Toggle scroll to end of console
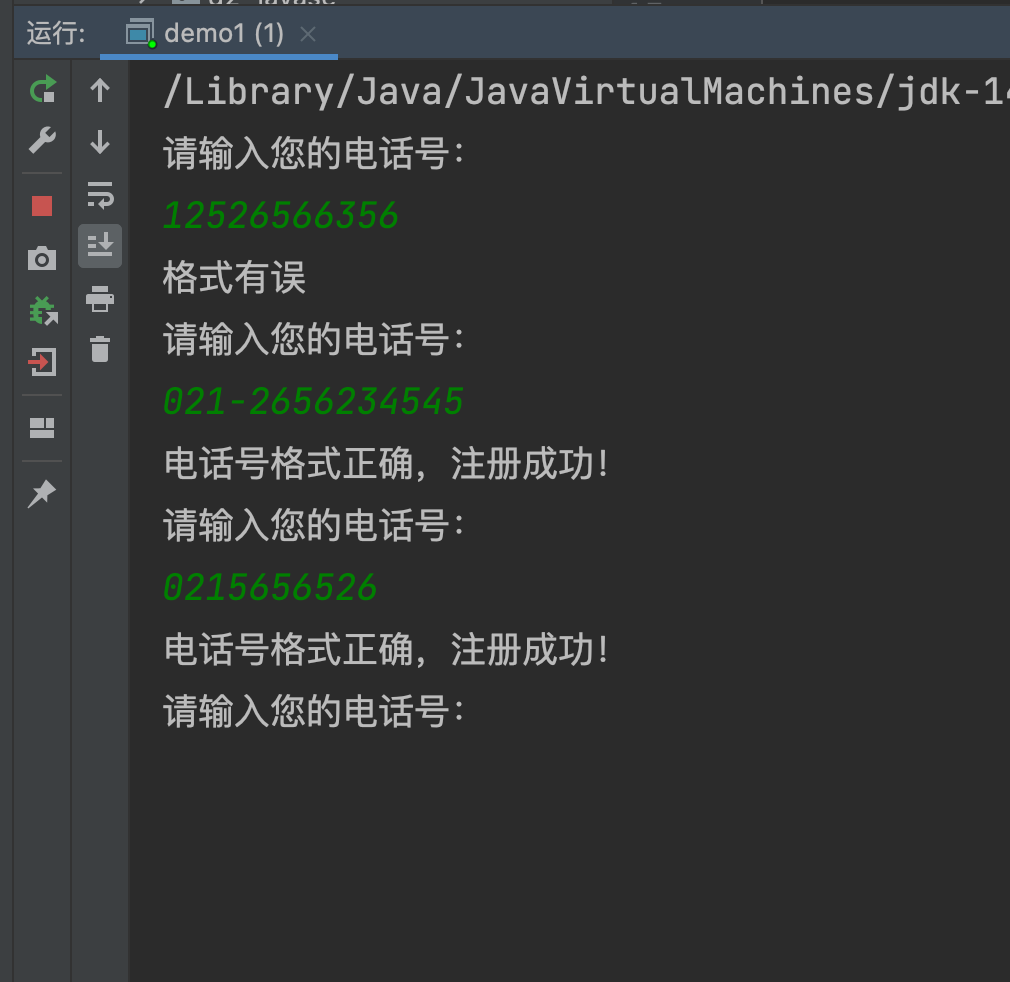The width and height of the screenshot is (1010, 982). 100,245
